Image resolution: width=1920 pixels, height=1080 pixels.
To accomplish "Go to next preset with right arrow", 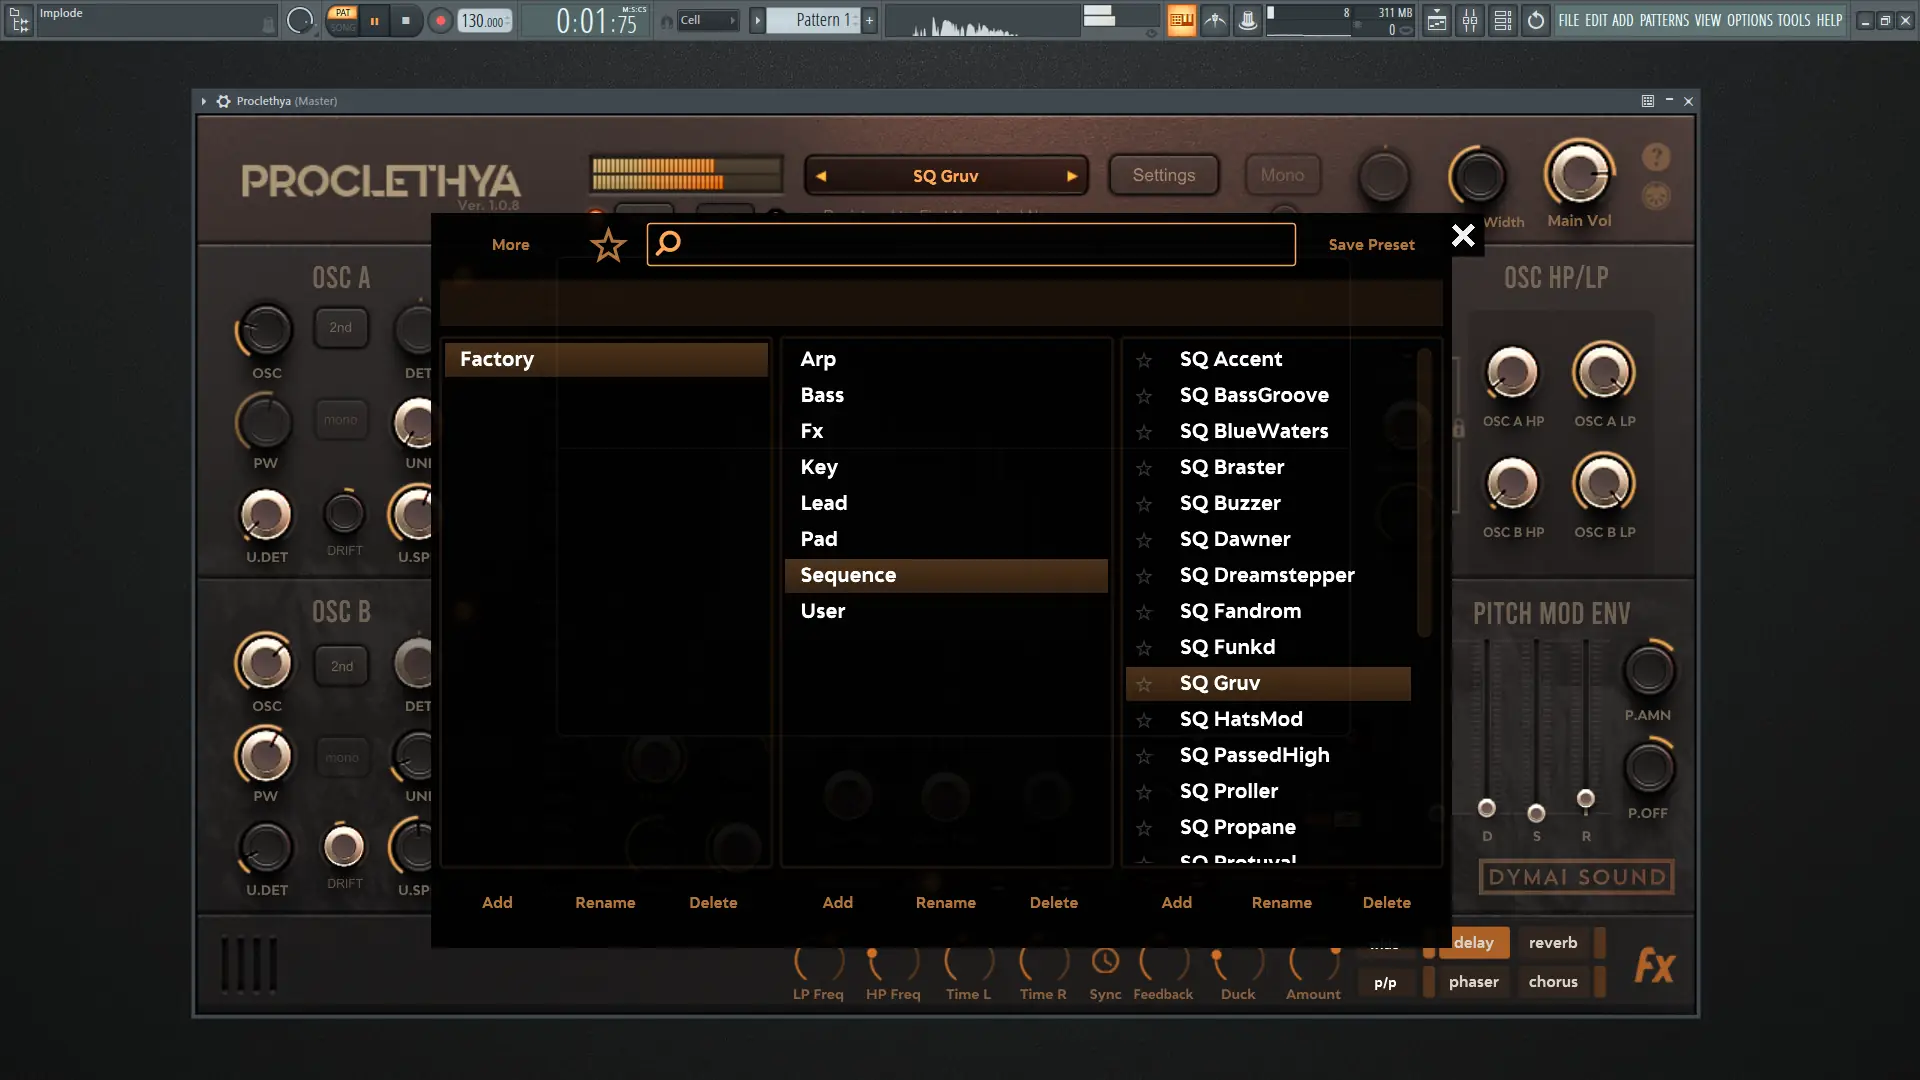I will [x=1072, y=176].
